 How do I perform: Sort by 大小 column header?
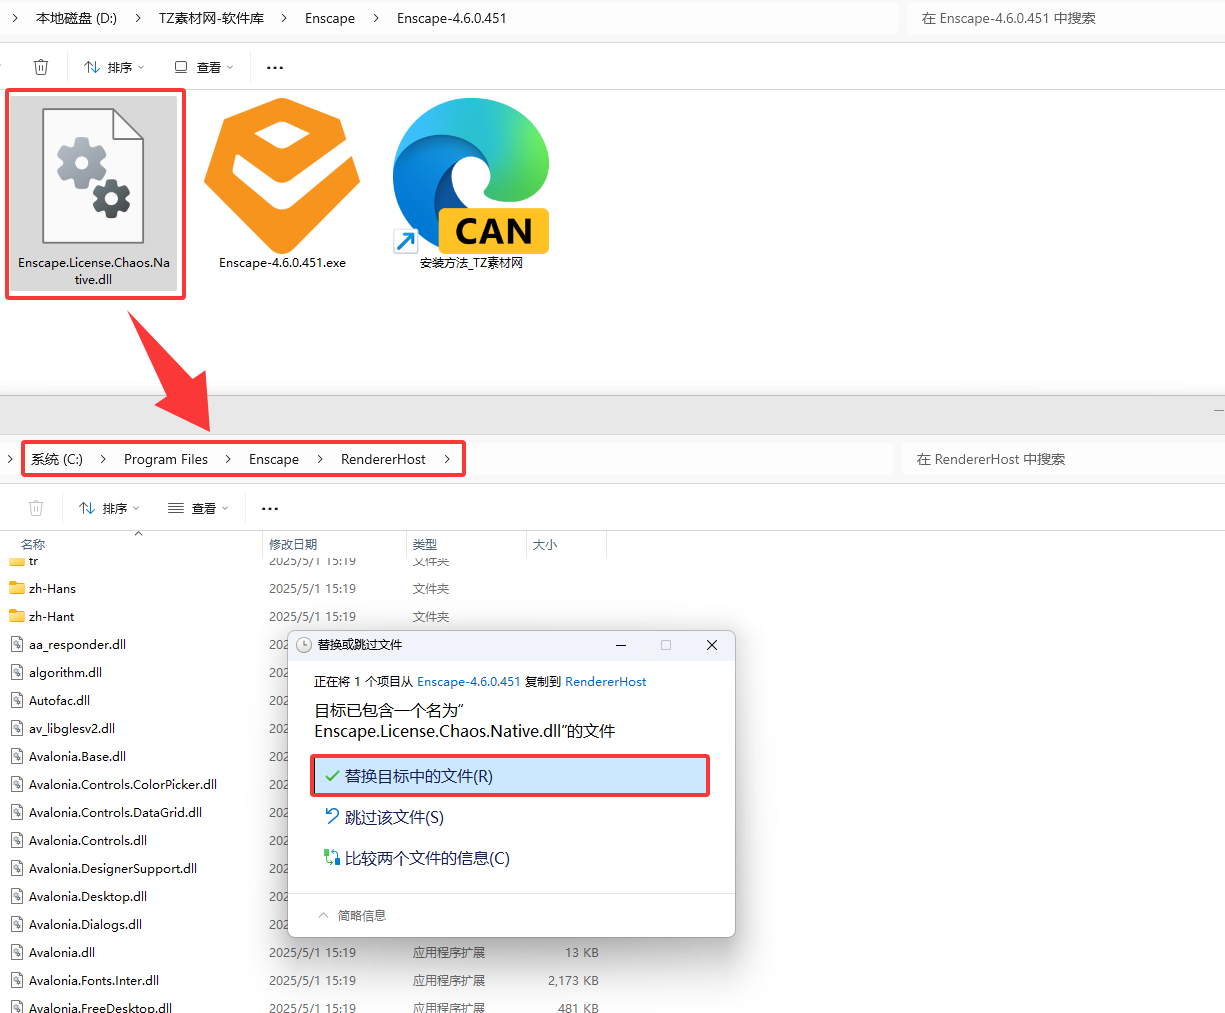tap(545, 544)
